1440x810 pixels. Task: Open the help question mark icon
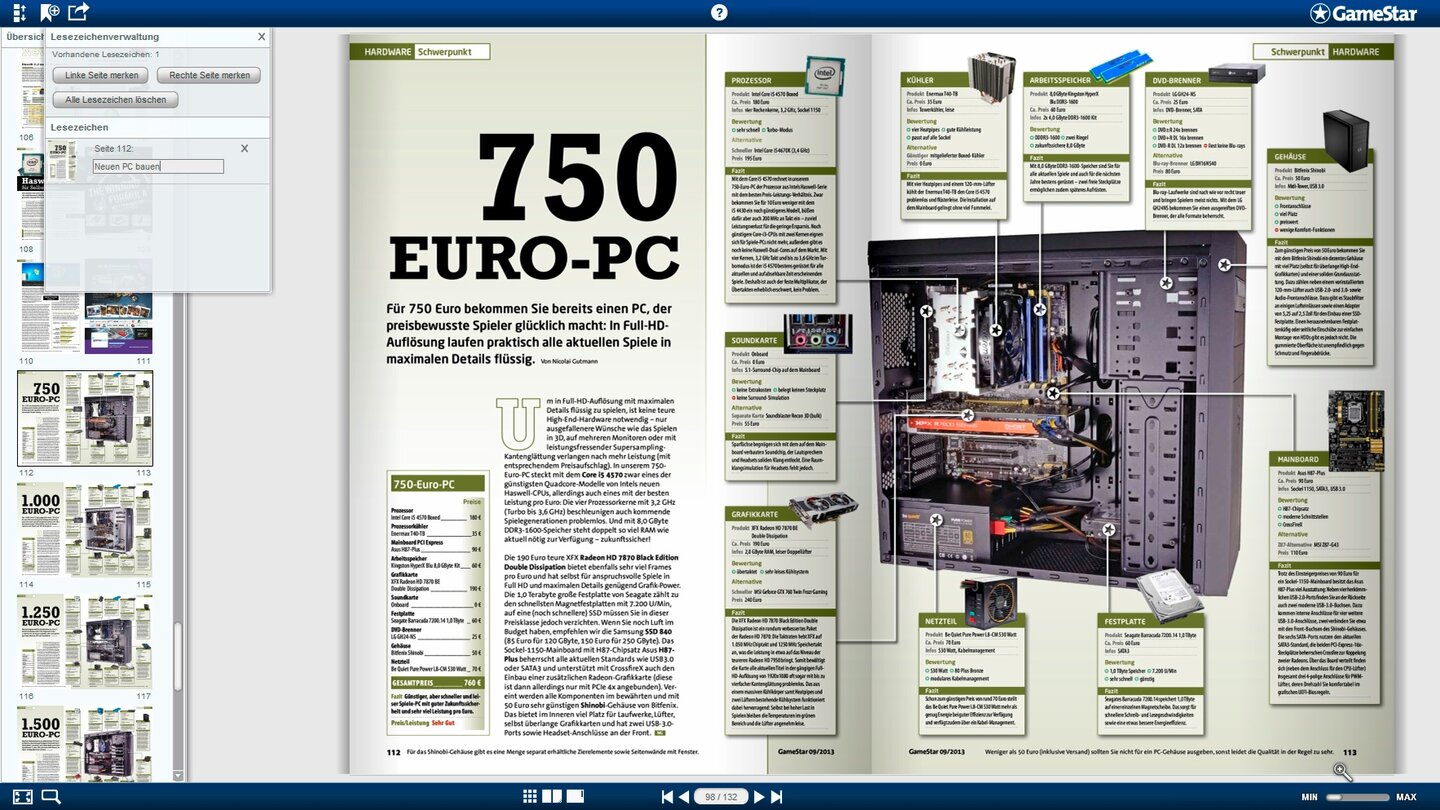tap(719, 12)
